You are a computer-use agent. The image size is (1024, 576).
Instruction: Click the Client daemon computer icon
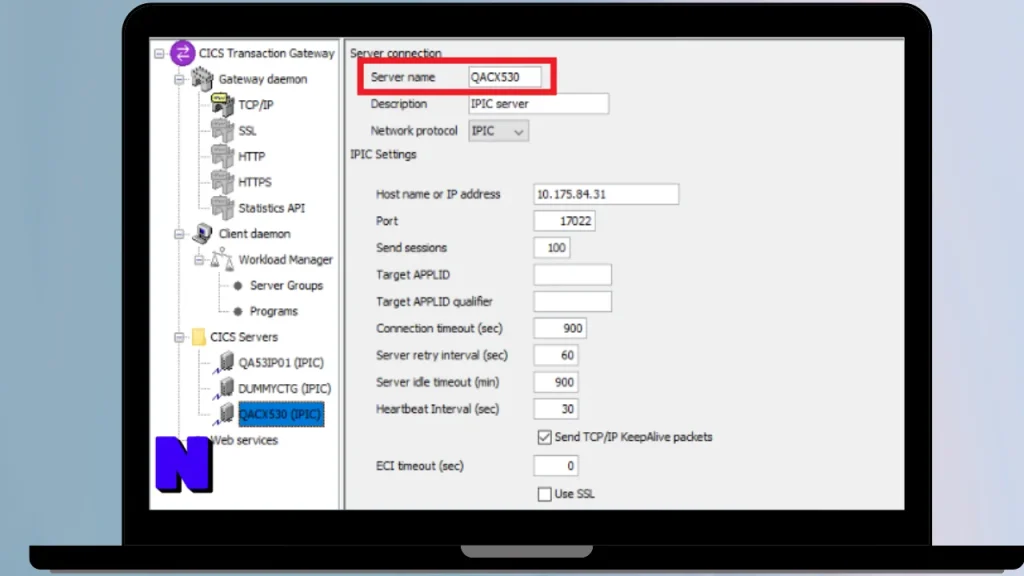point(203,233)
